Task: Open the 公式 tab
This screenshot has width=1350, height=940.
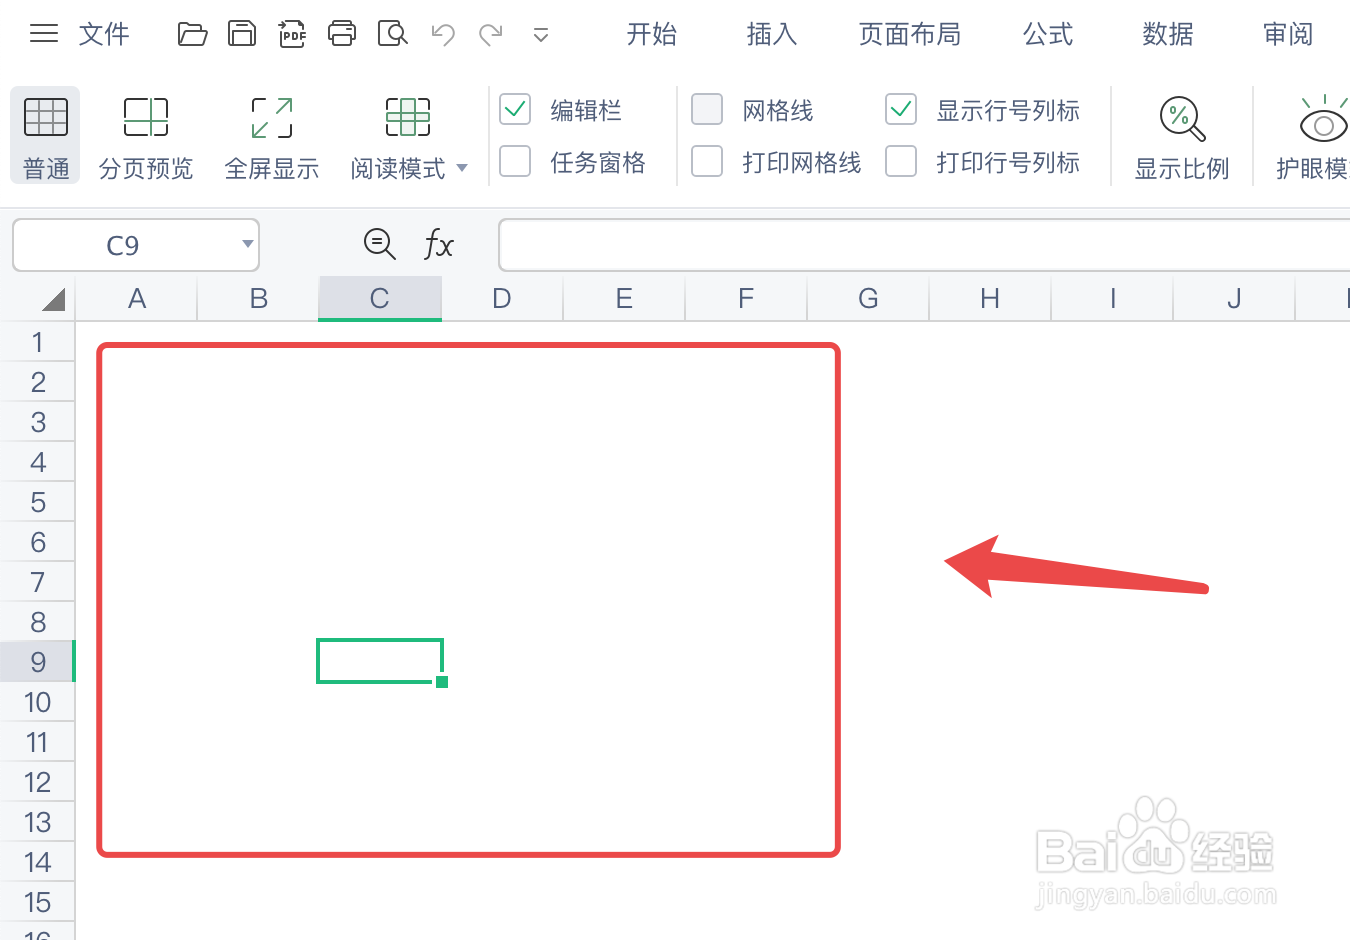Action: click(1048, 34)
